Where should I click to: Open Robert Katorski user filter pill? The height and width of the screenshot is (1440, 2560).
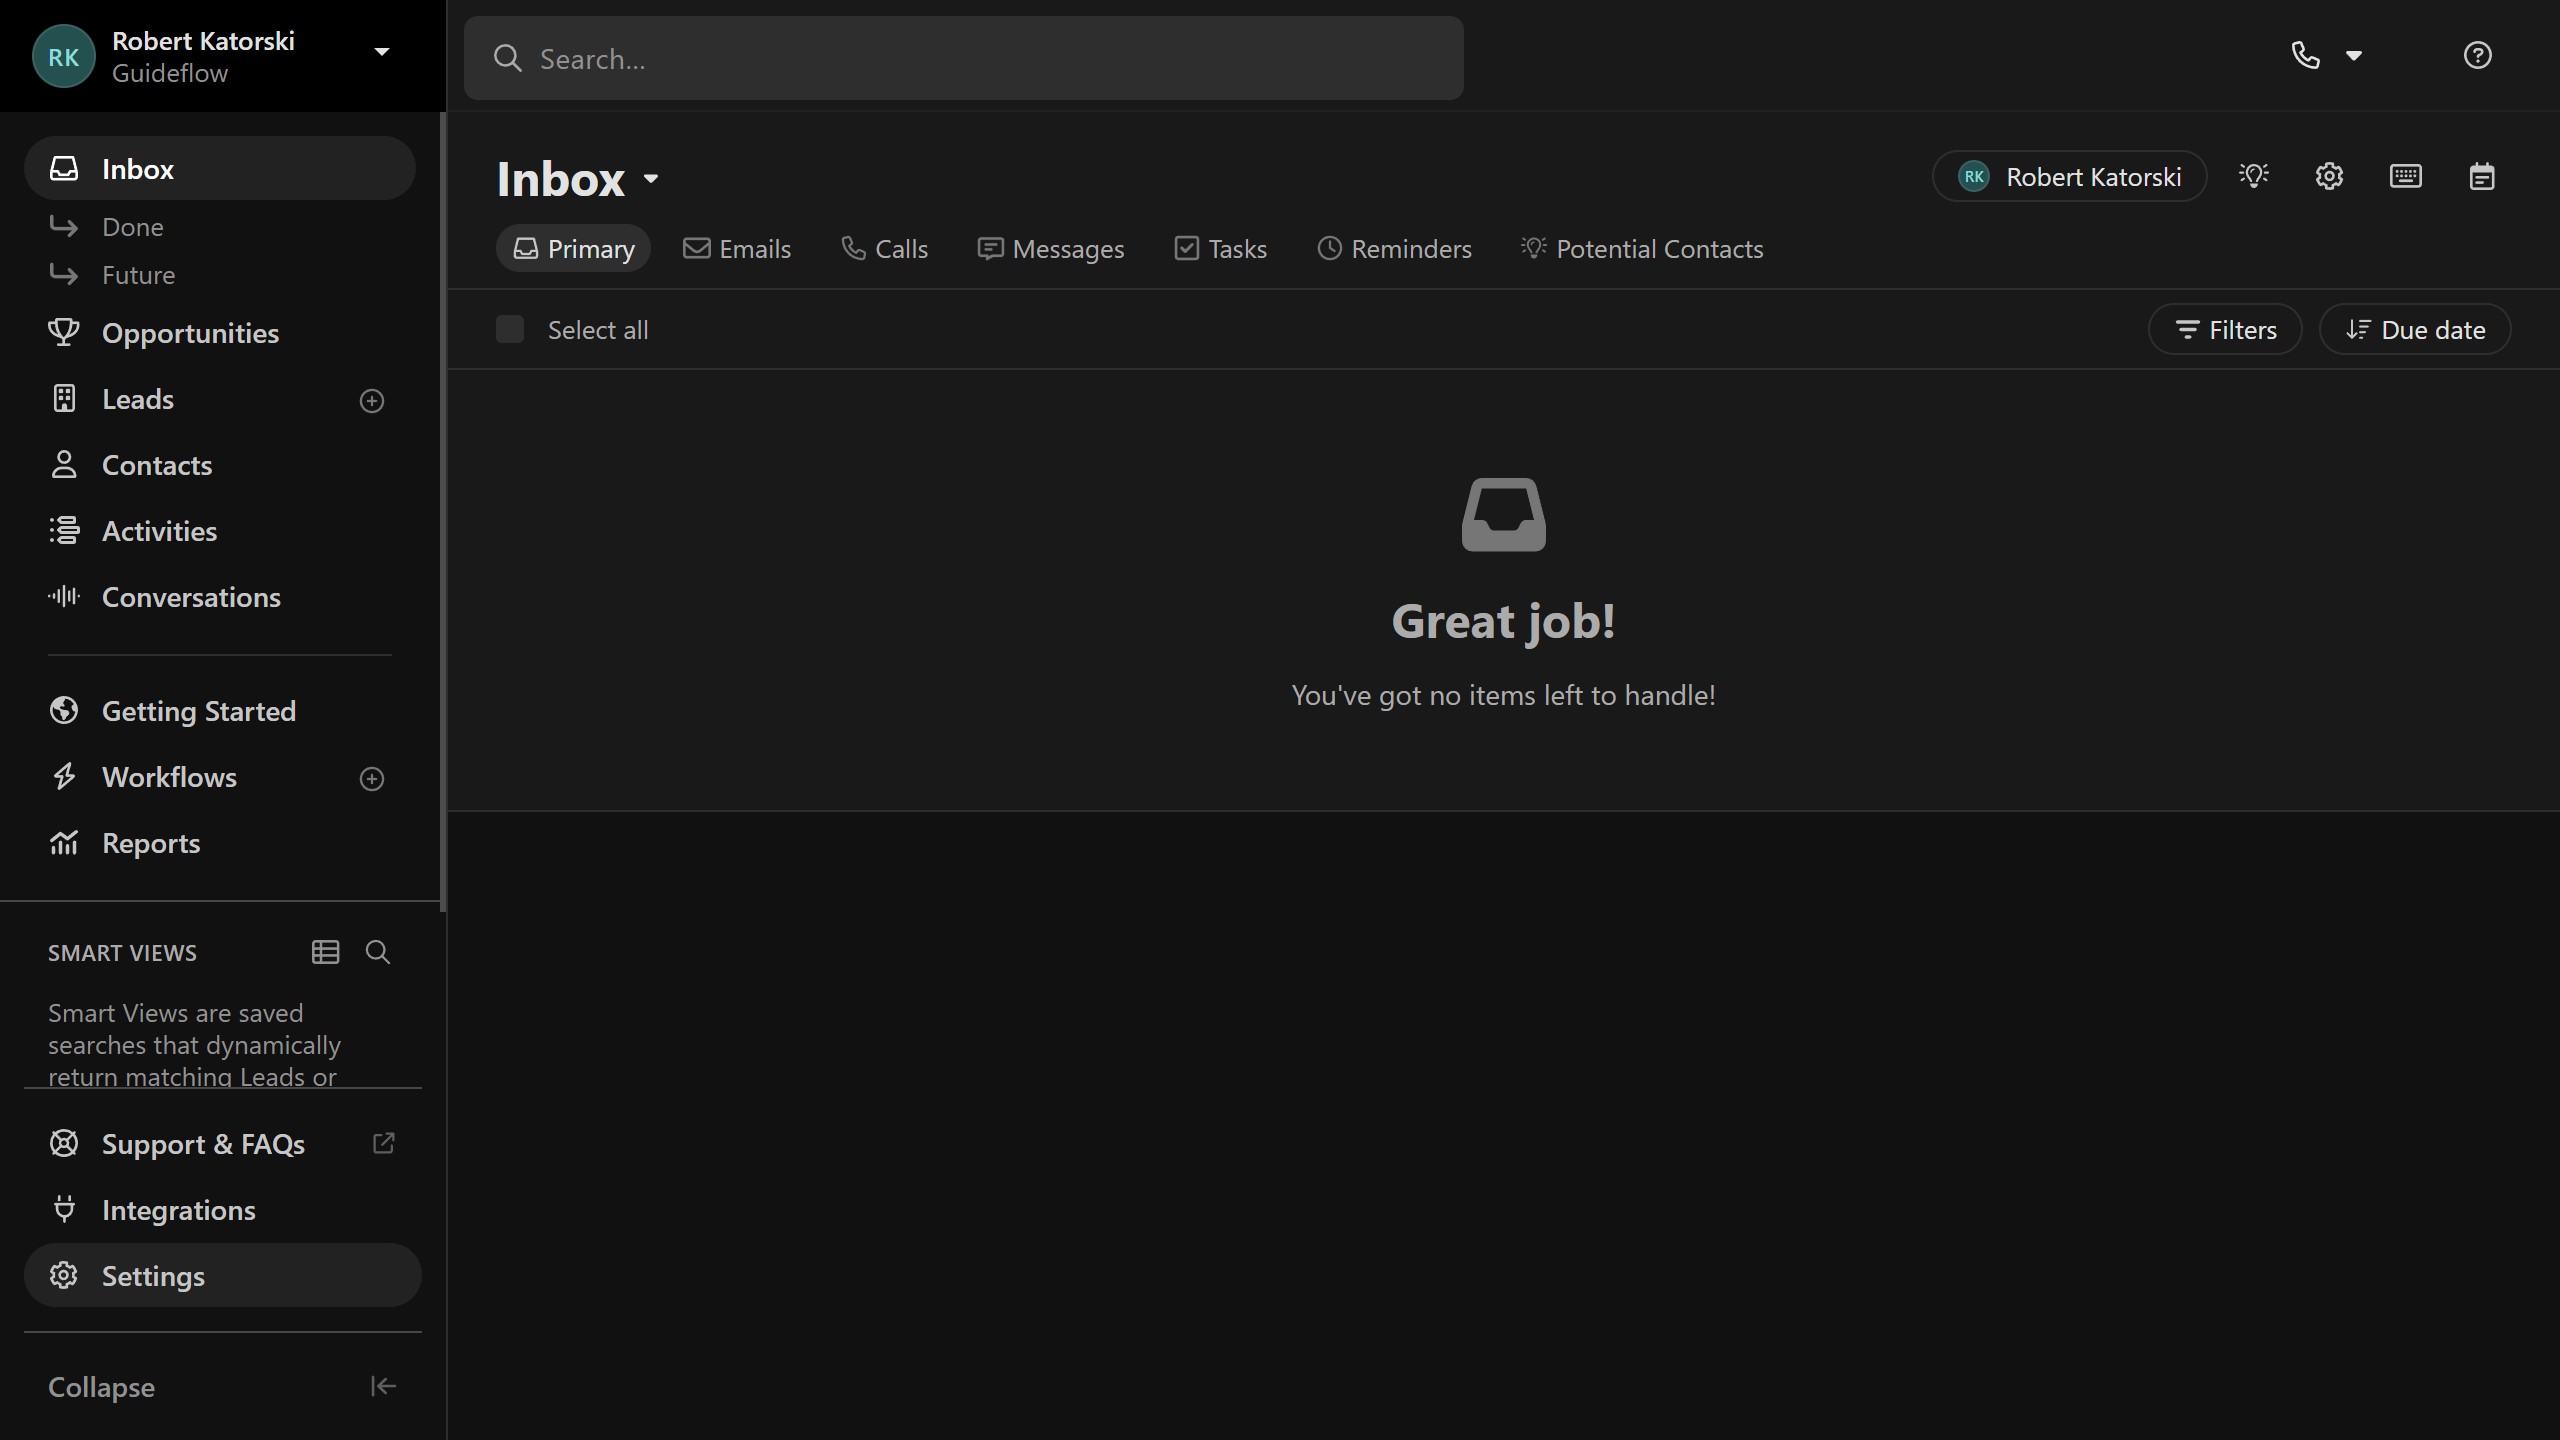point(2069,176)
